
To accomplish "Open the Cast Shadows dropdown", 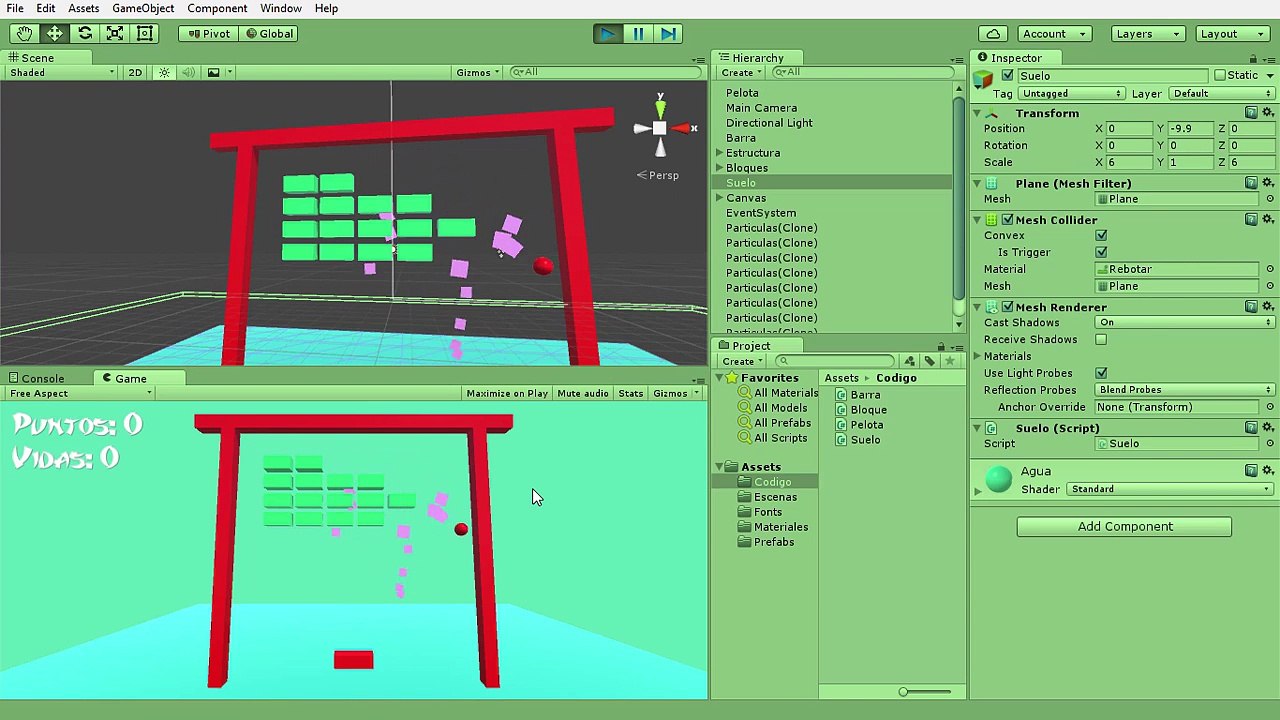I will click(x=1185, y=323).
